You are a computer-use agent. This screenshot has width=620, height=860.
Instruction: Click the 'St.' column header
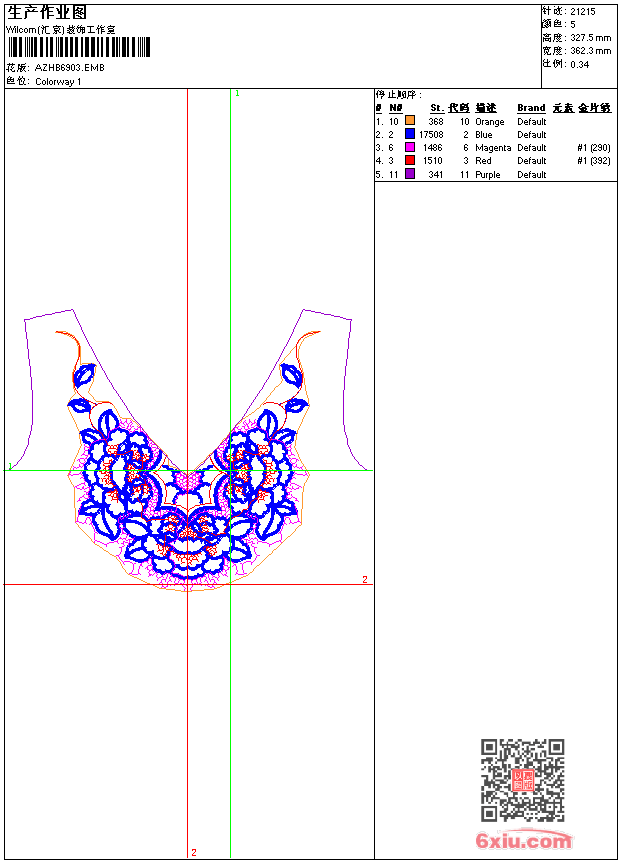click(437, 108)
